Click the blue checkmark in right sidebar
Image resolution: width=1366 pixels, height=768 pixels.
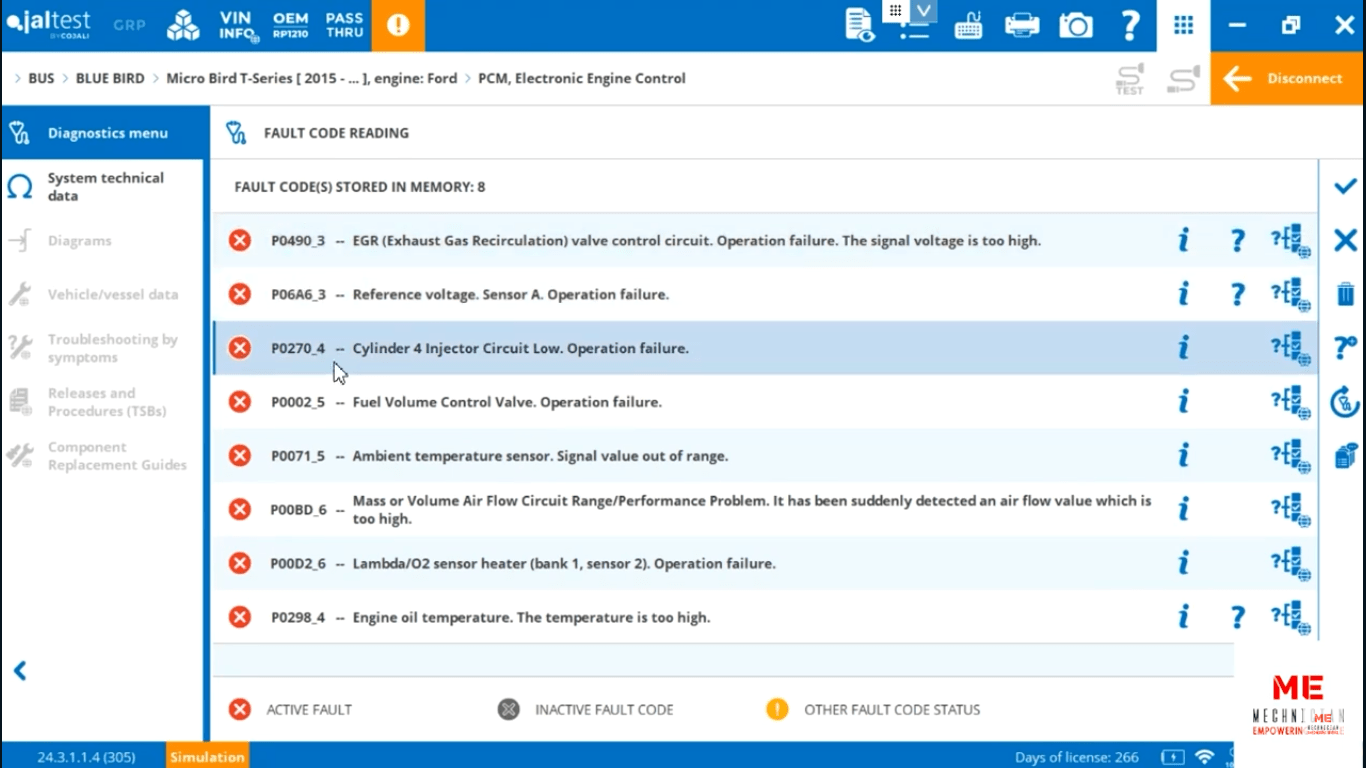(1345, 186)
